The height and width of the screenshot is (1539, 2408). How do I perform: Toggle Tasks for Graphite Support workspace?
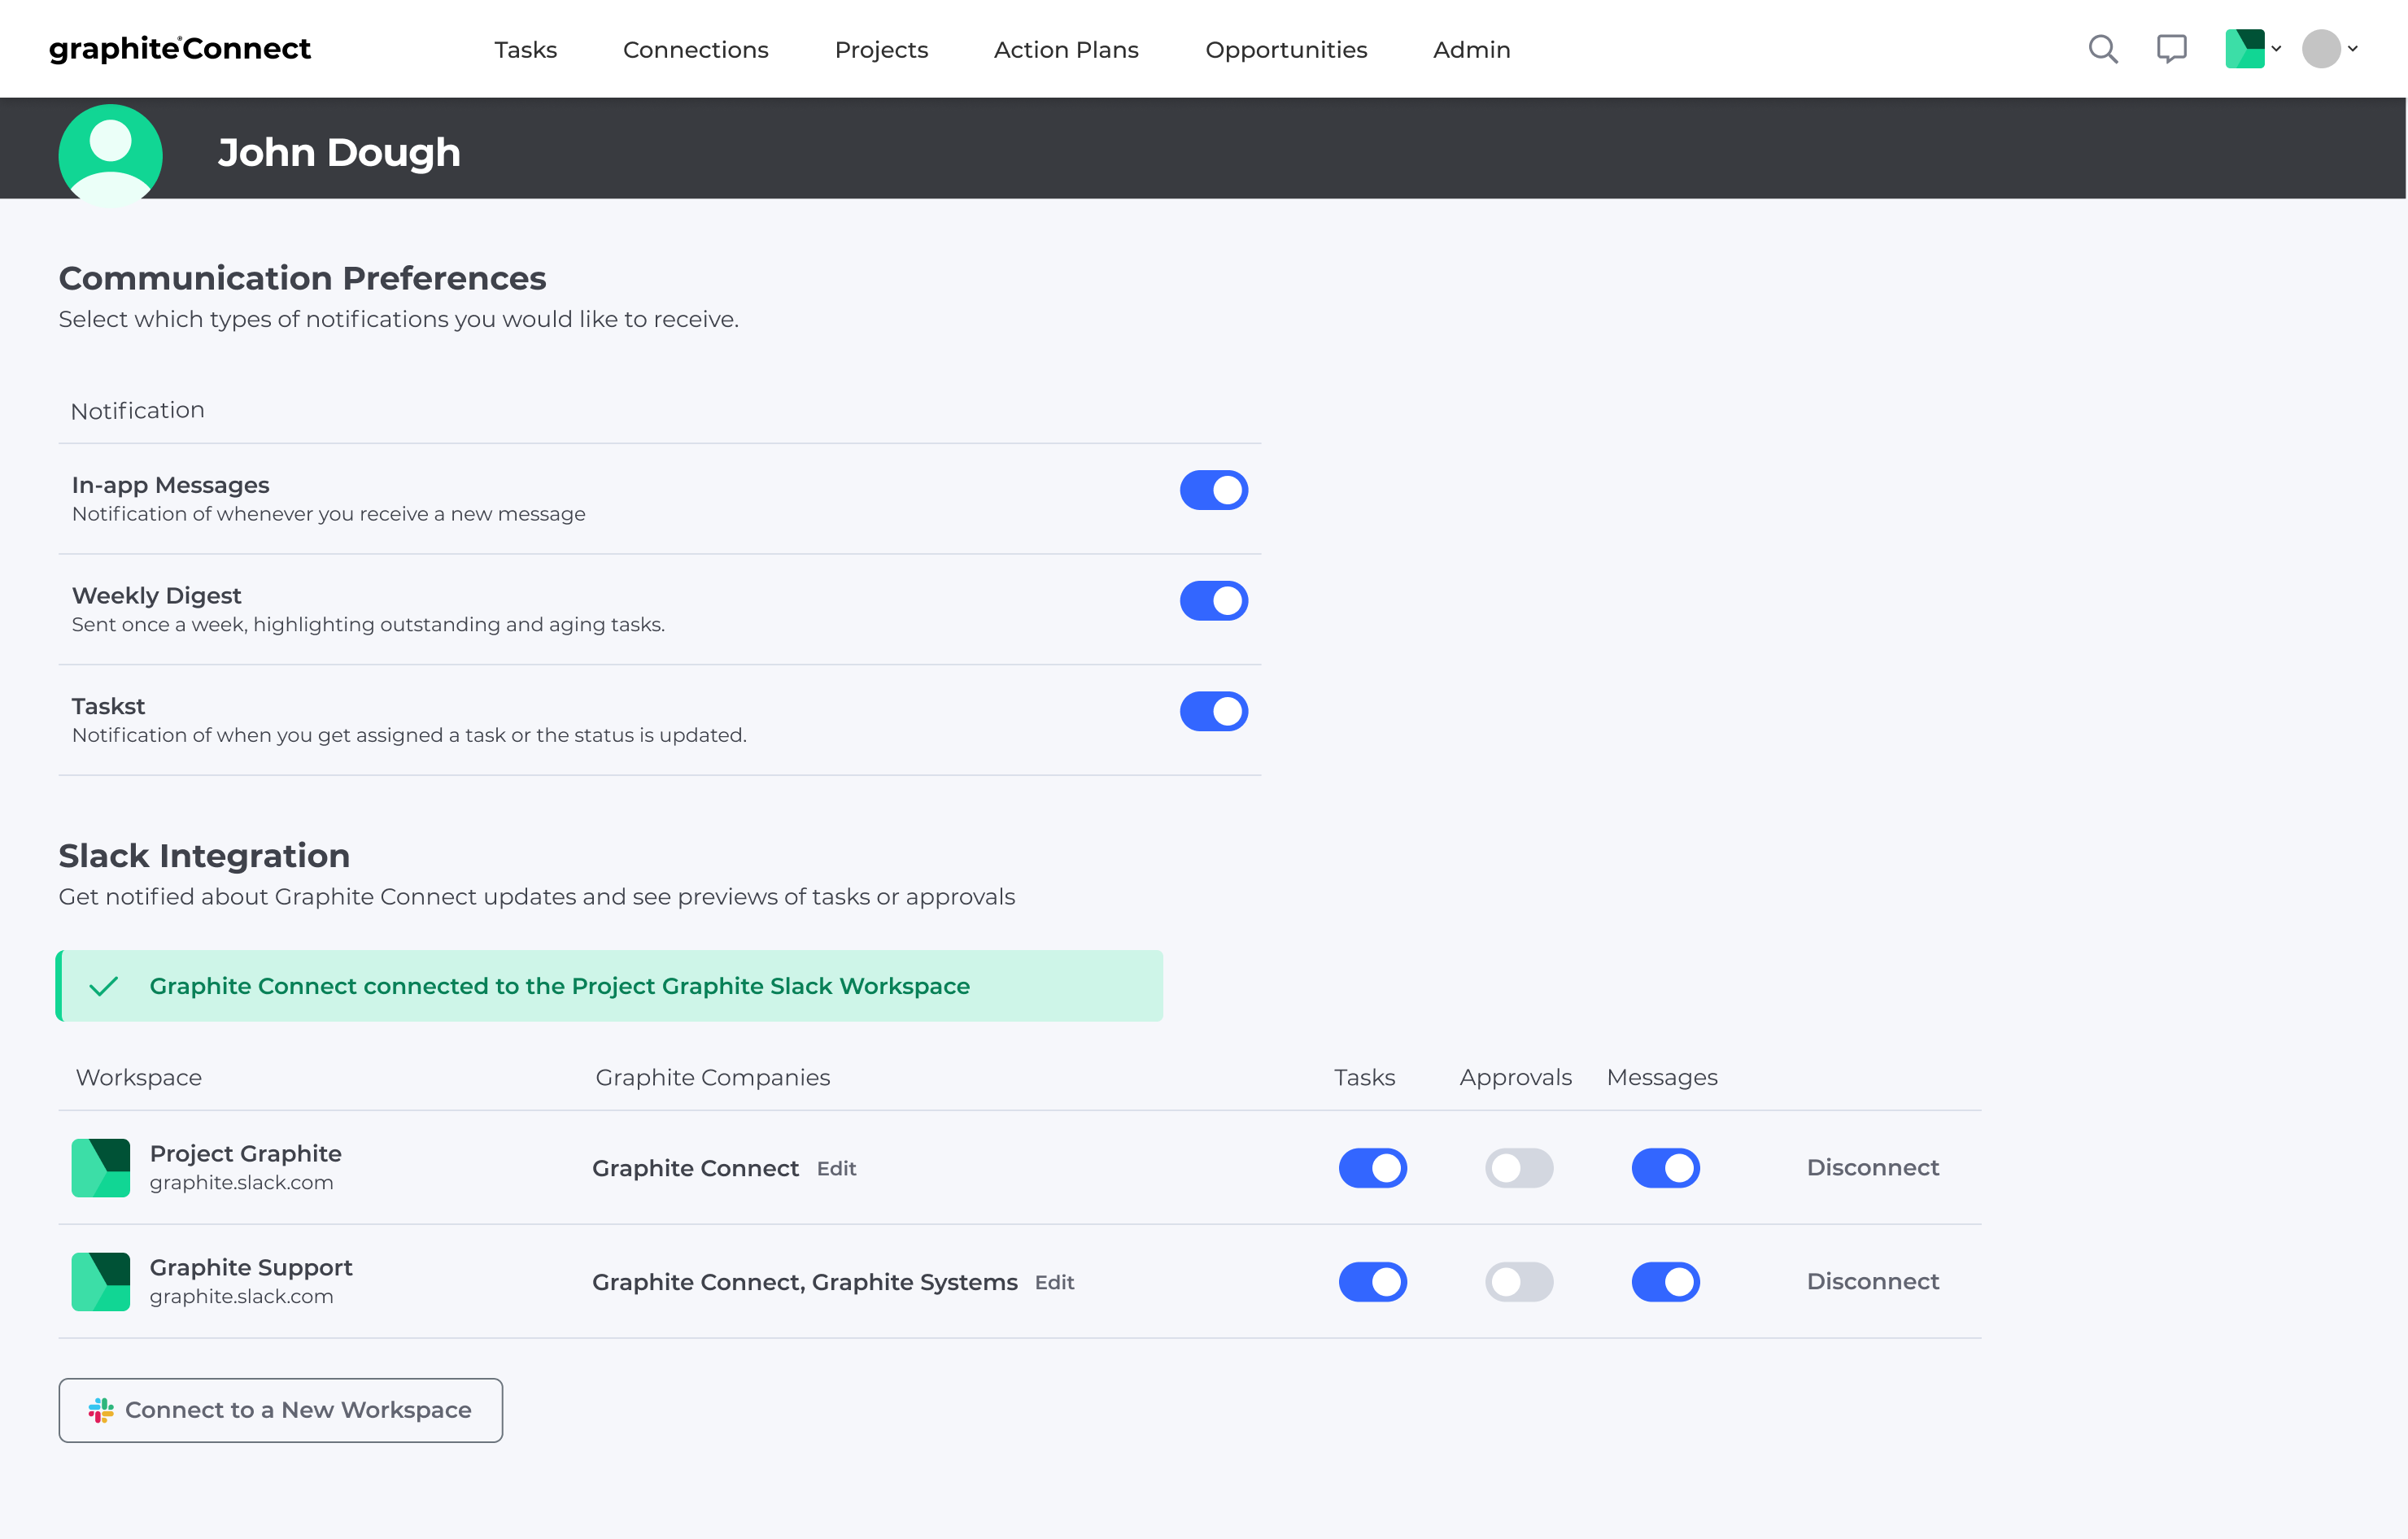1372,1281
